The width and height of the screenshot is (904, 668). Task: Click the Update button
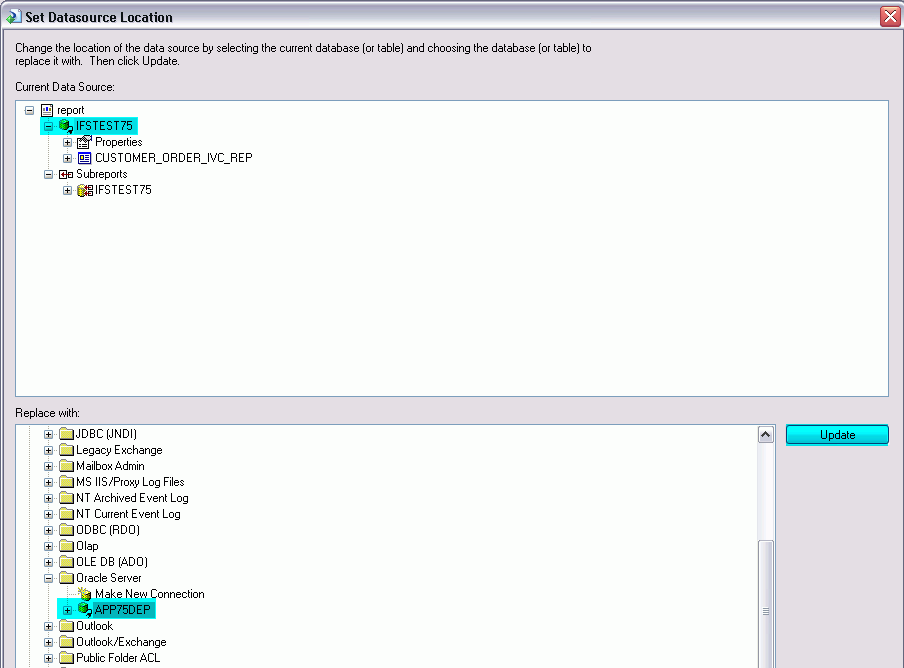[x=836, y=435]
